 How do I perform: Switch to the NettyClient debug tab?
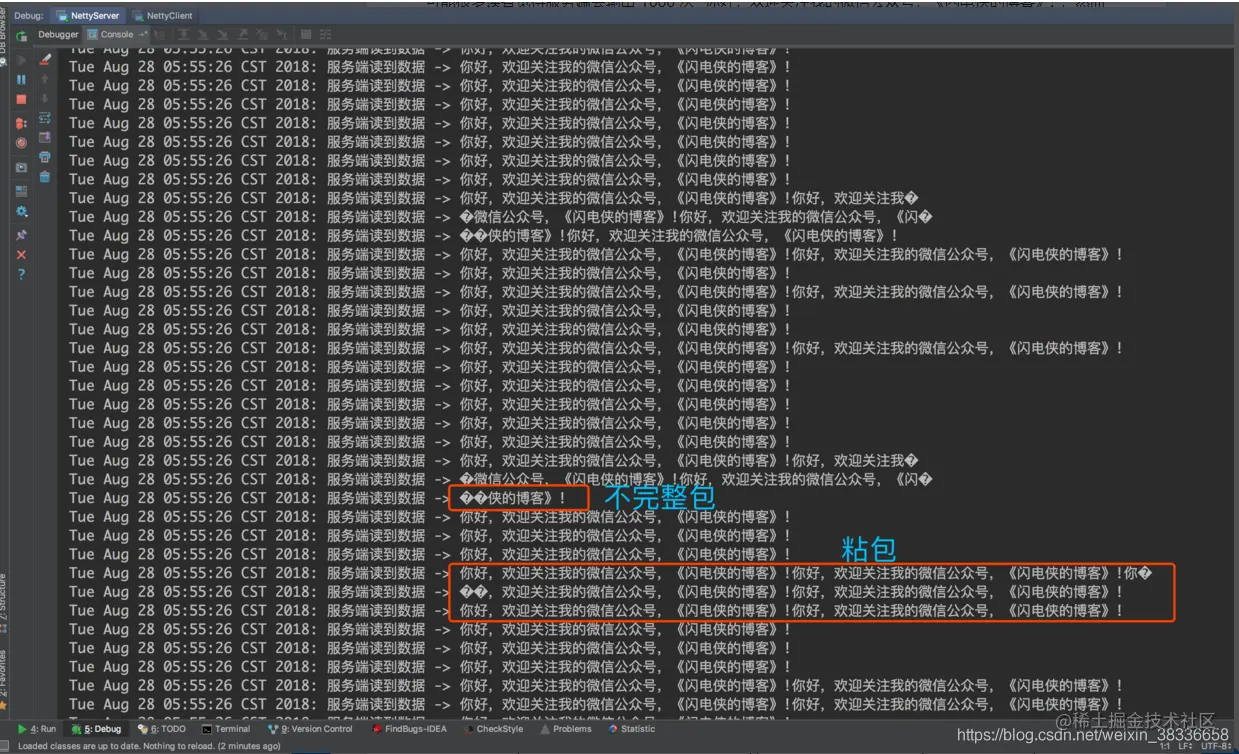pyautogui.click(x=161, y=16)
